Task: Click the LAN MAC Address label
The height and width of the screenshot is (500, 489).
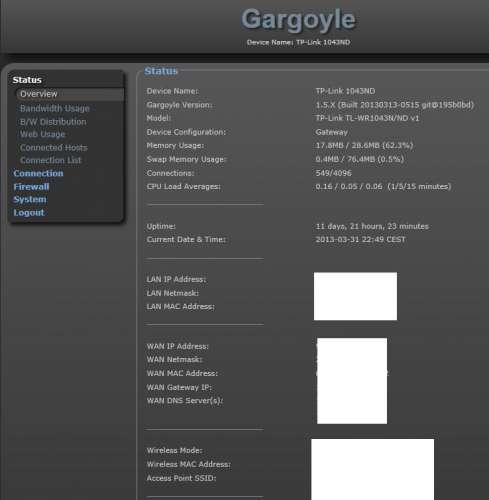Action: point(181,307)
